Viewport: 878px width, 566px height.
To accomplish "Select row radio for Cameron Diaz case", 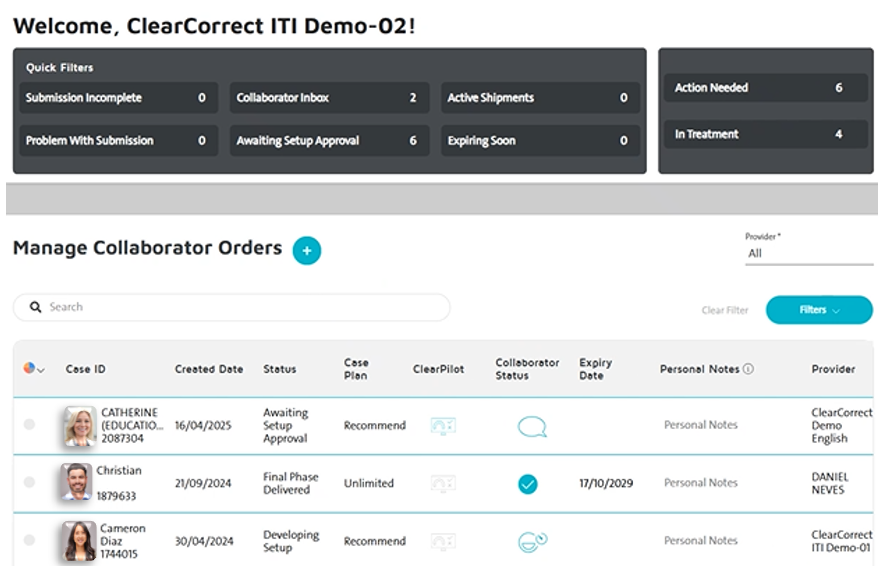I will 30,540.
